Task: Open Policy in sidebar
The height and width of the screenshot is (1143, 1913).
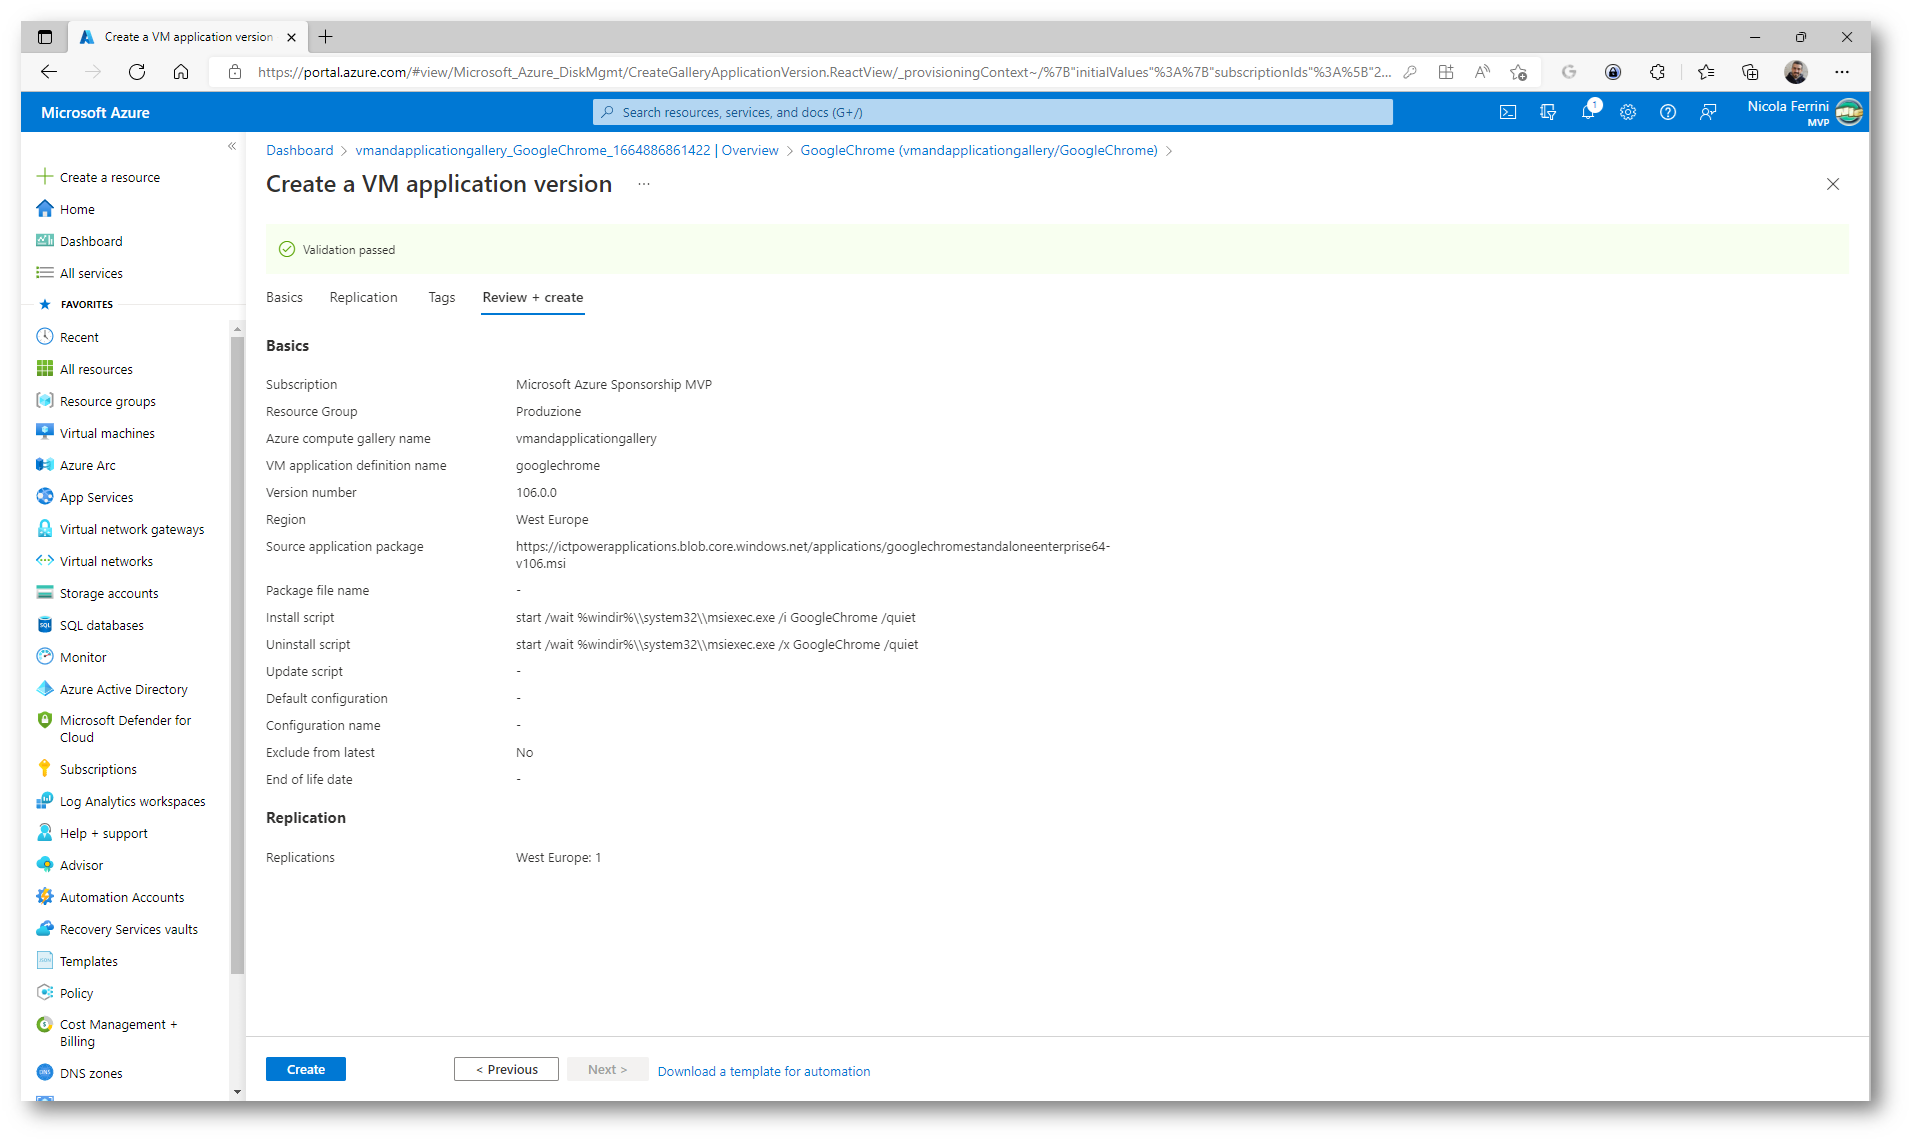Action: [x=65, y=993]
